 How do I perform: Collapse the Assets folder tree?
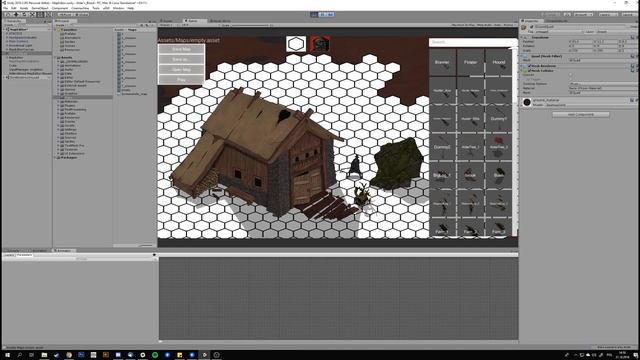[x=56, y=58]
